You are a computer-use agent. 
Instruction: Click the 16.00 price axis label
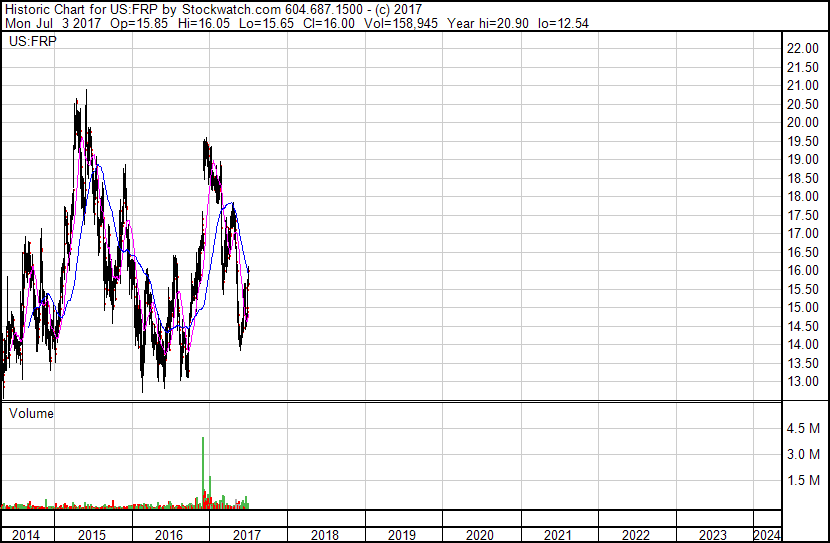click(802, 270)
